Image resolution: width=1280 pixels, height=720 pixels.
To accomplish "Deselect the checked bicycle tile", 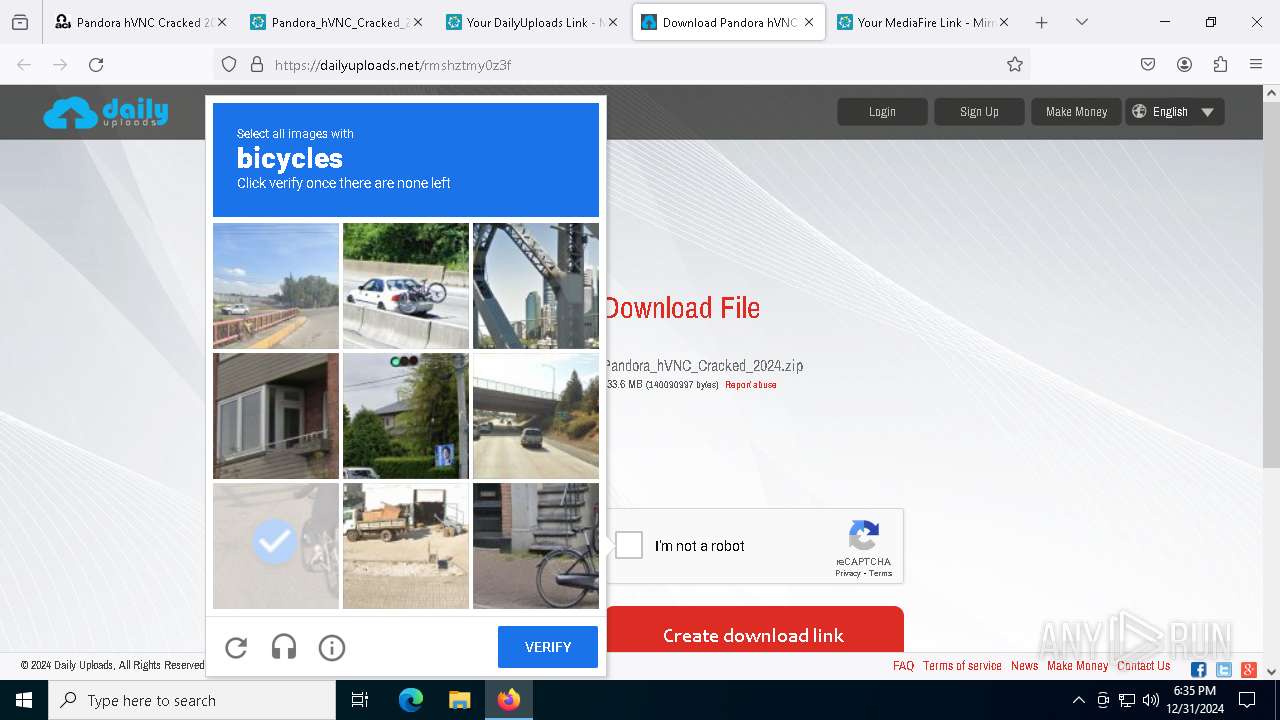I will point(276,546).
